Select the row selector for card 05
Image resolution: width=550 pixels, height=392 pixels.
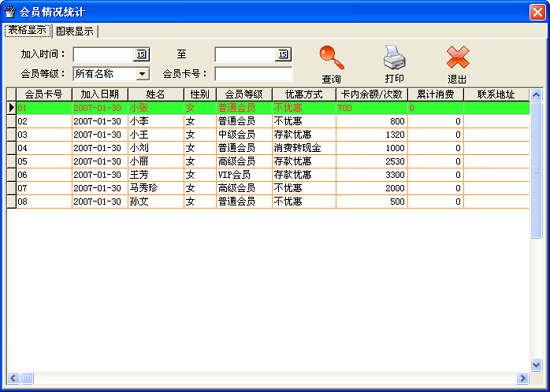(11, 161)
